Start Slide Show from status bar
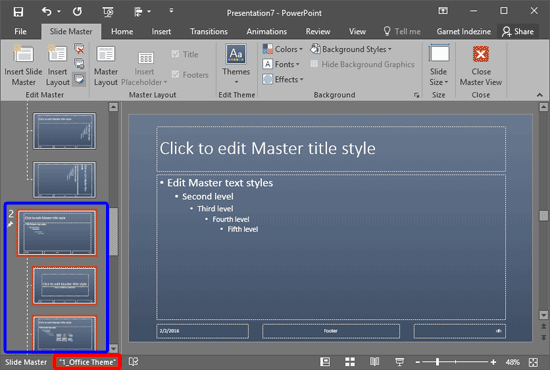 399,362
